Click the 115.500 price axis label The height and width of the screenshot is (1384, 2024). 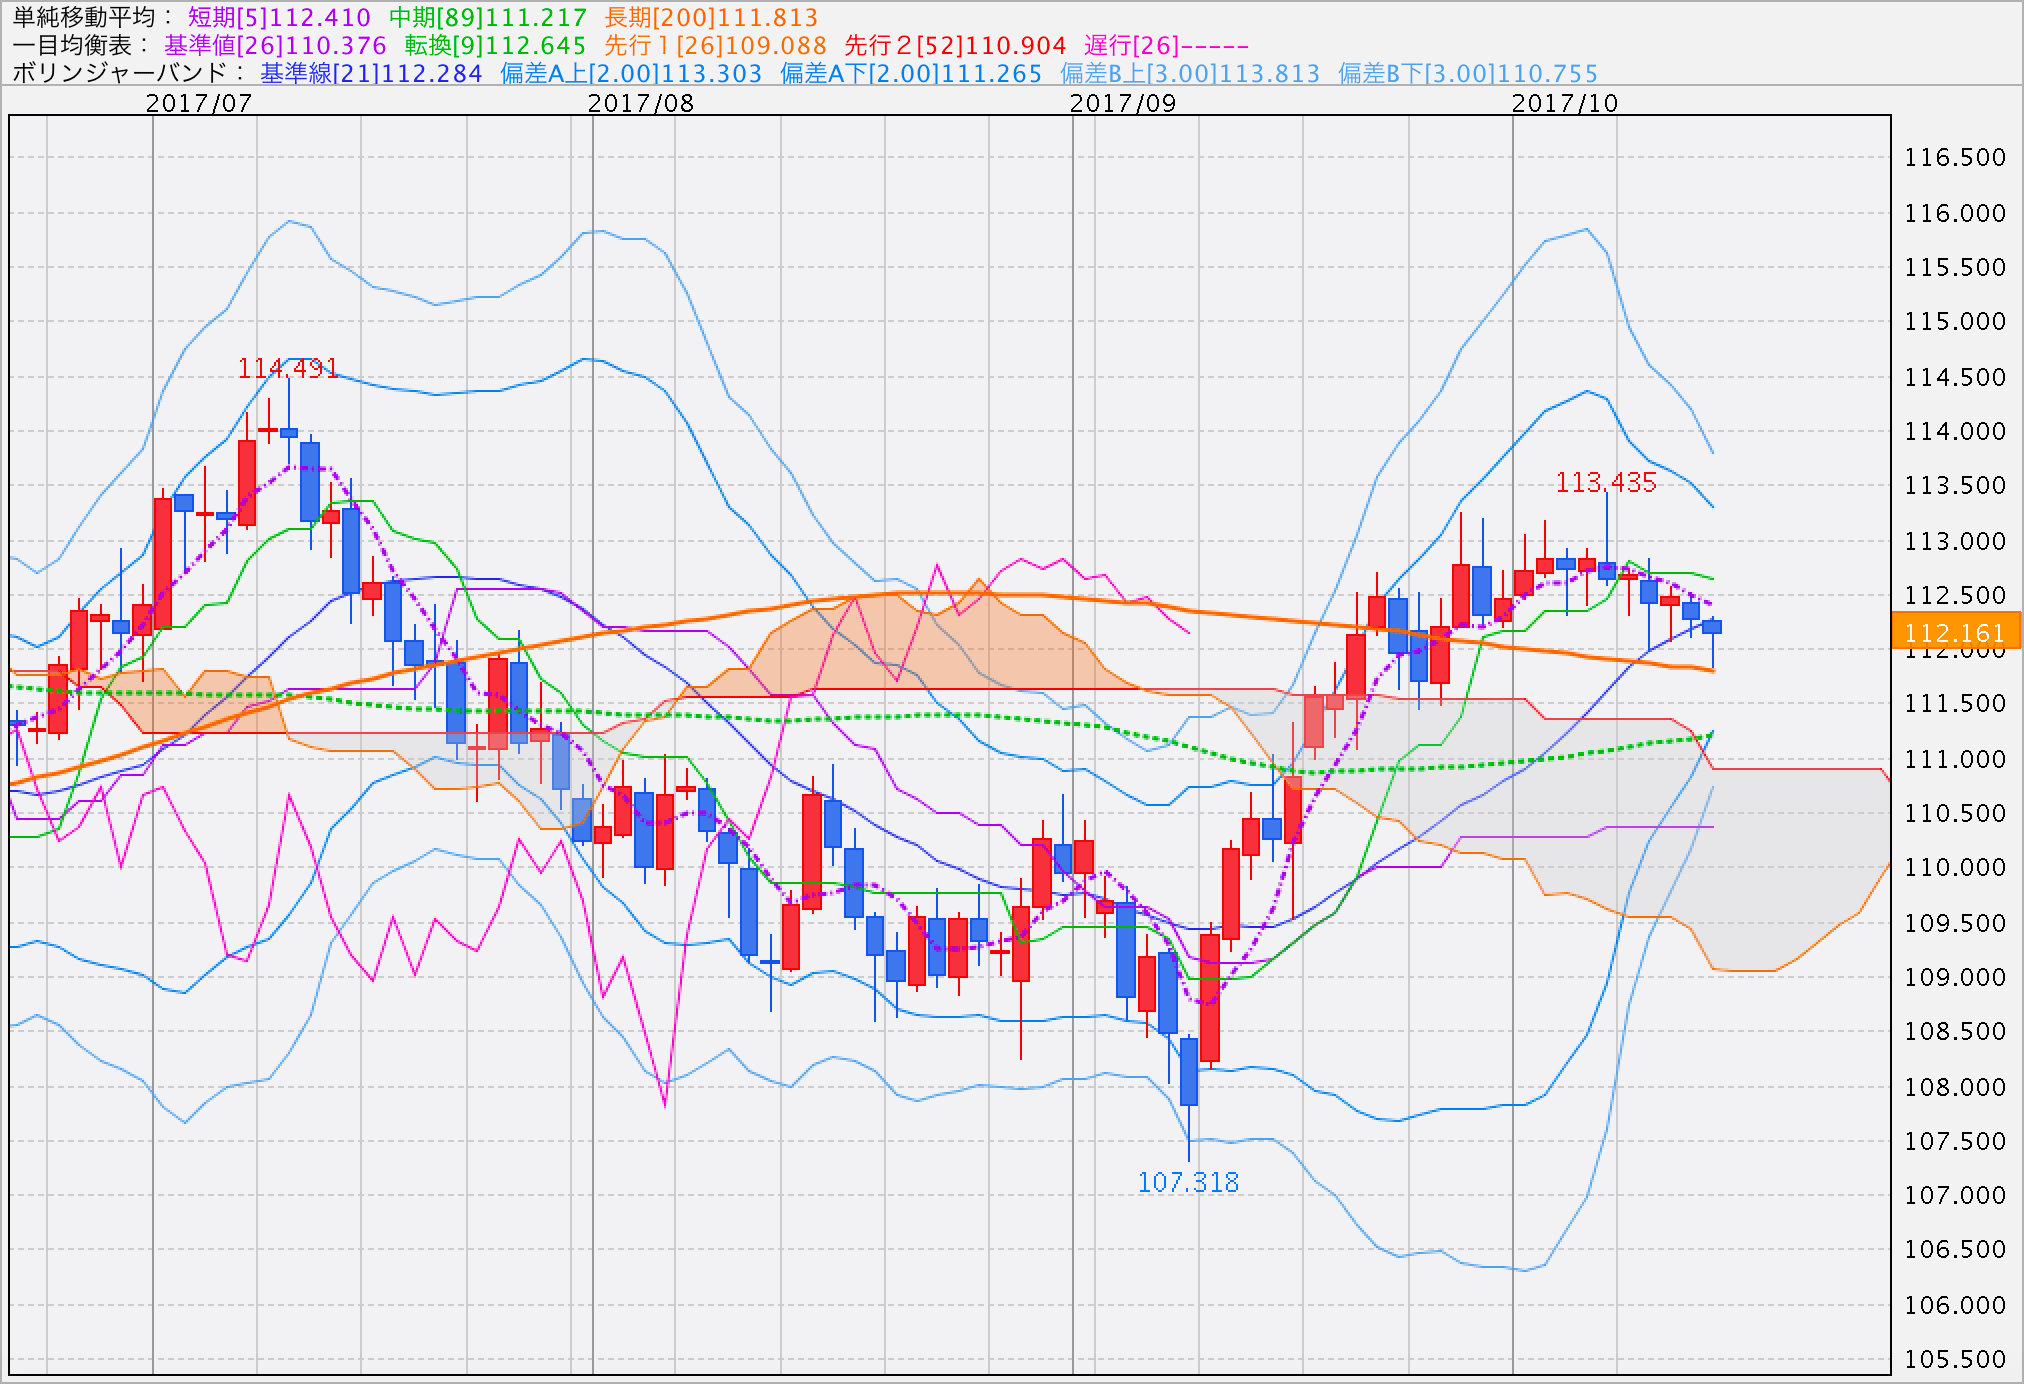[1955, 267]
